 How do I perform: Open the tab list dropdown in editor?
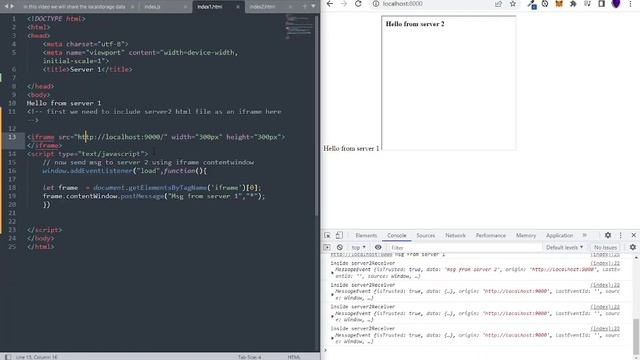click(313, 7)
